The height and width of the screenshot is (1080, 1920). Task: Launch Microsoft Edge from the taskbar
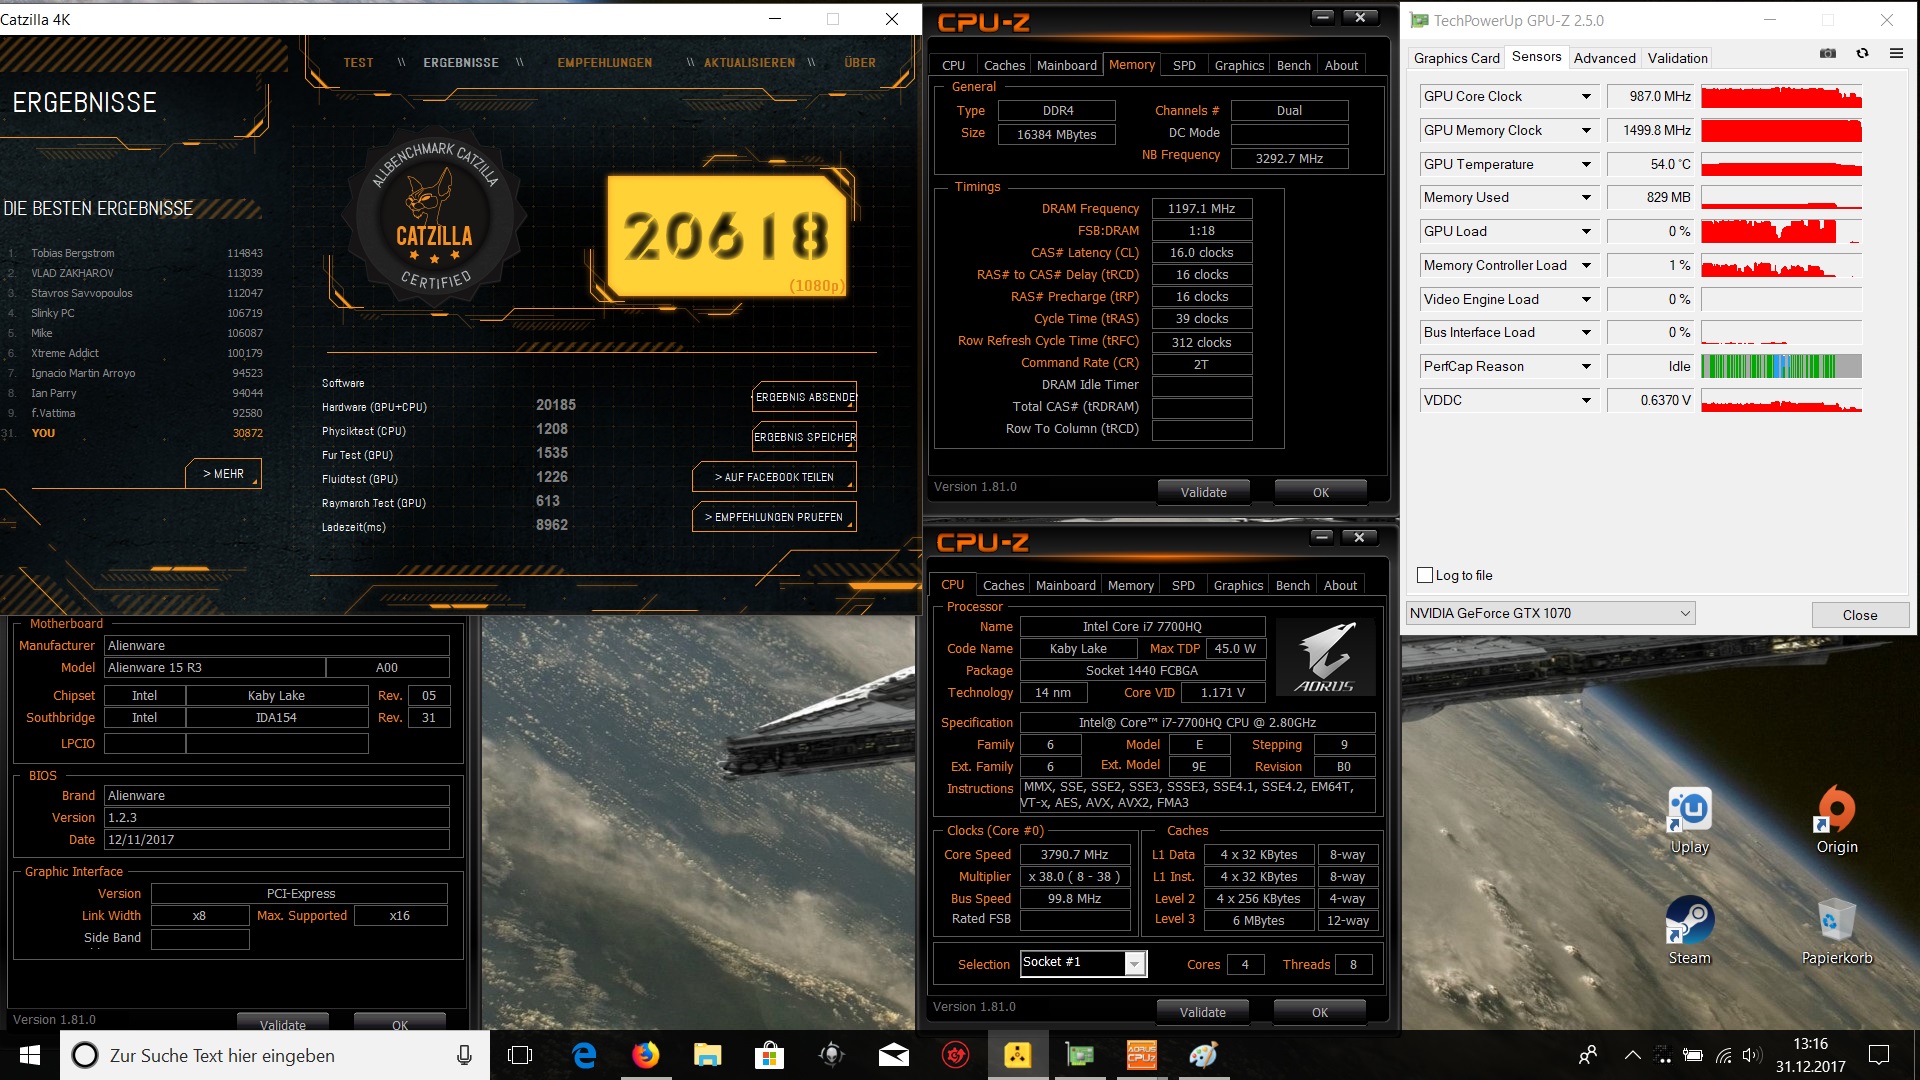coord(584,1055)
